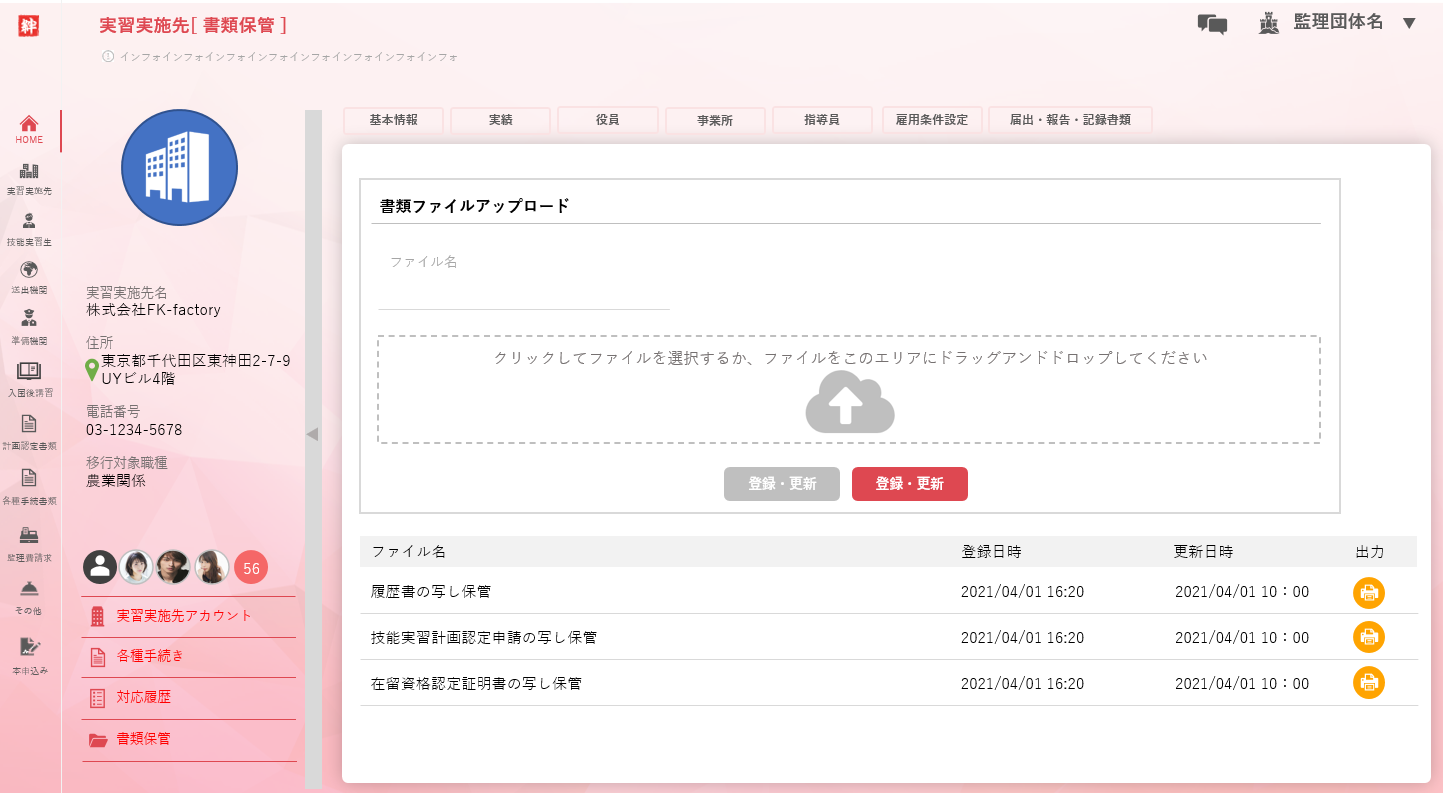Open the 届出・報告・記録書類 tab

[x=1069, y=120]
